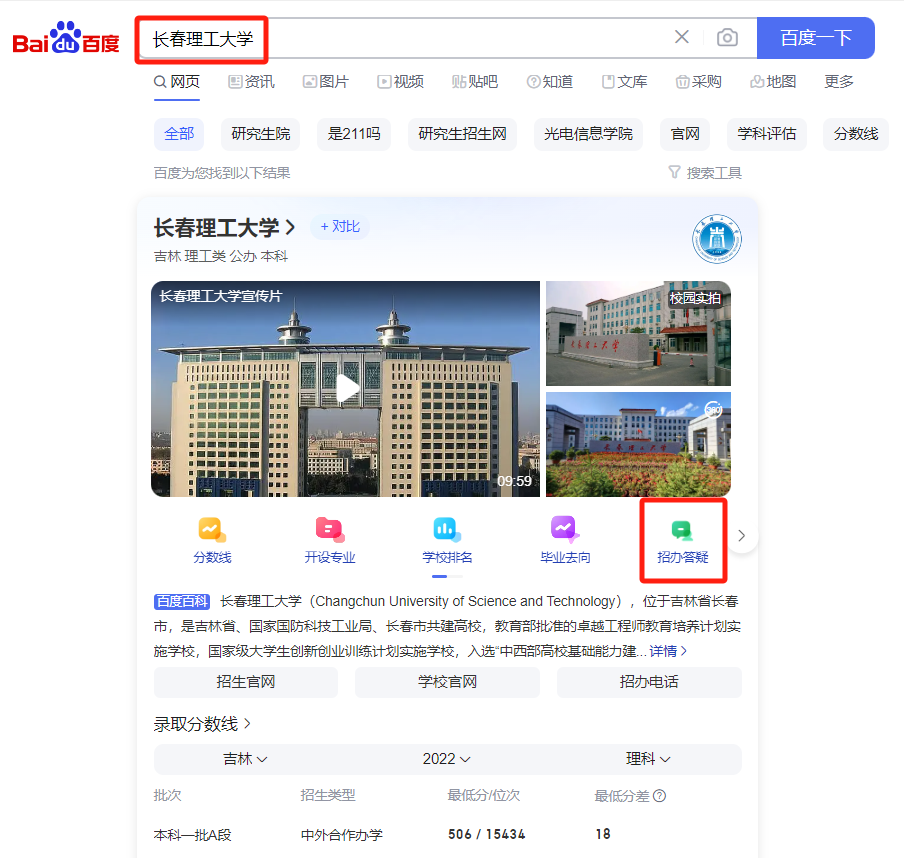Screen dimensions: 904x858
Task: Click the 最低分差 help question icon
Action: point(660,796)
